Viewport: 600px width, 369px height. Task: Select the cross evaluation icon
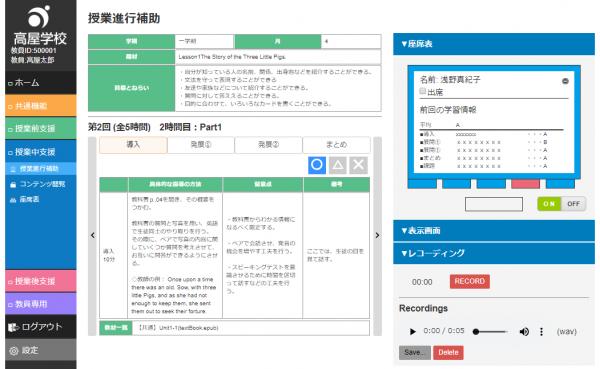pyautogui.click(x=358, y=165)
